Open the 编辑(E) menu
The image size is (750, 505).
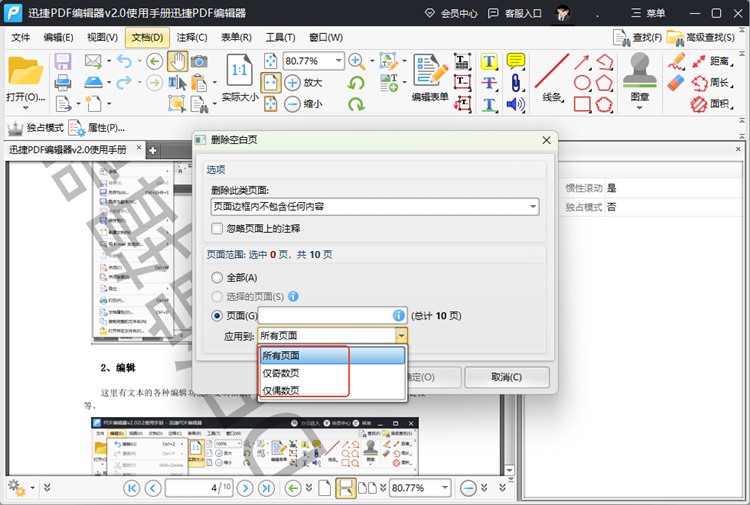[58, 37]
